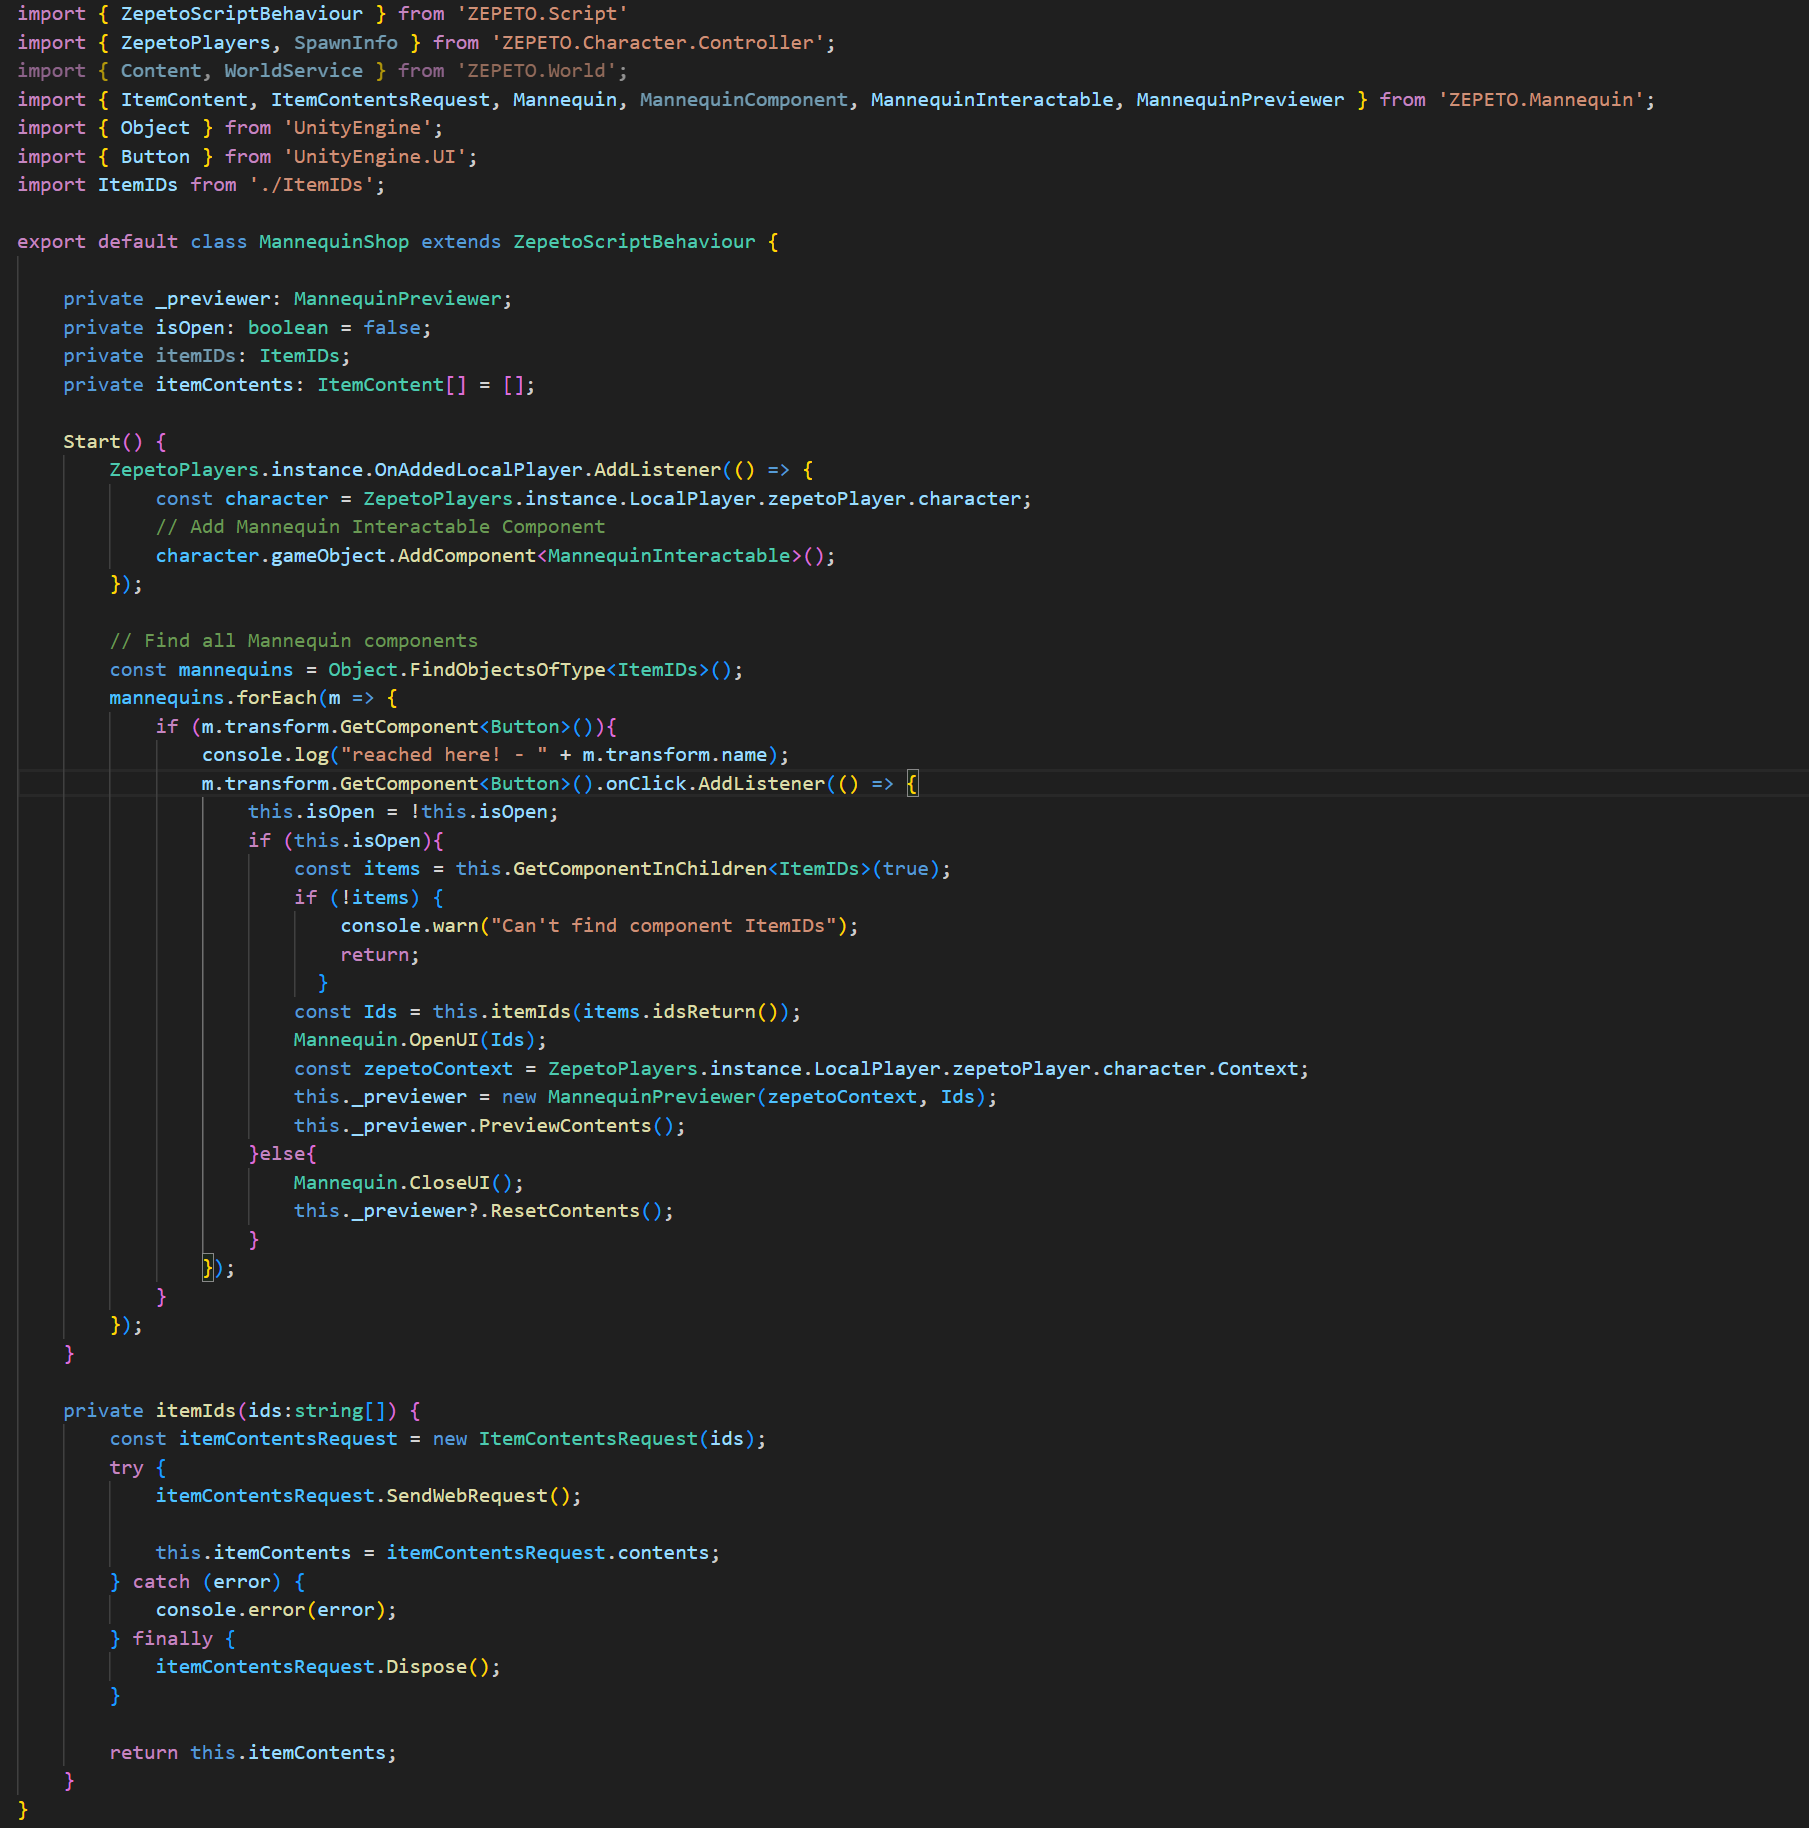Place cursor on the zepetoContext constant
1809x1828 pixels.
[438, 1068]
